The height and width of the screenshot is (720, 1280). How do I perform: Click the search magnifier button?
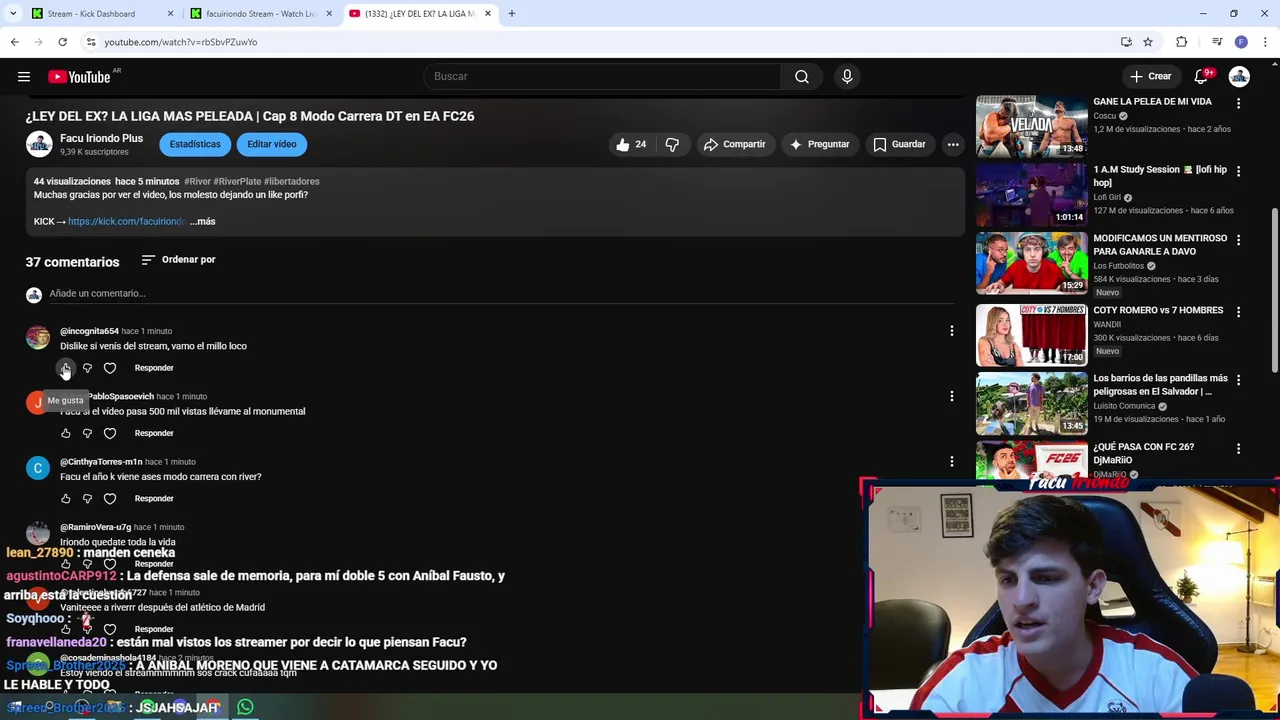[x=802, y=77]
